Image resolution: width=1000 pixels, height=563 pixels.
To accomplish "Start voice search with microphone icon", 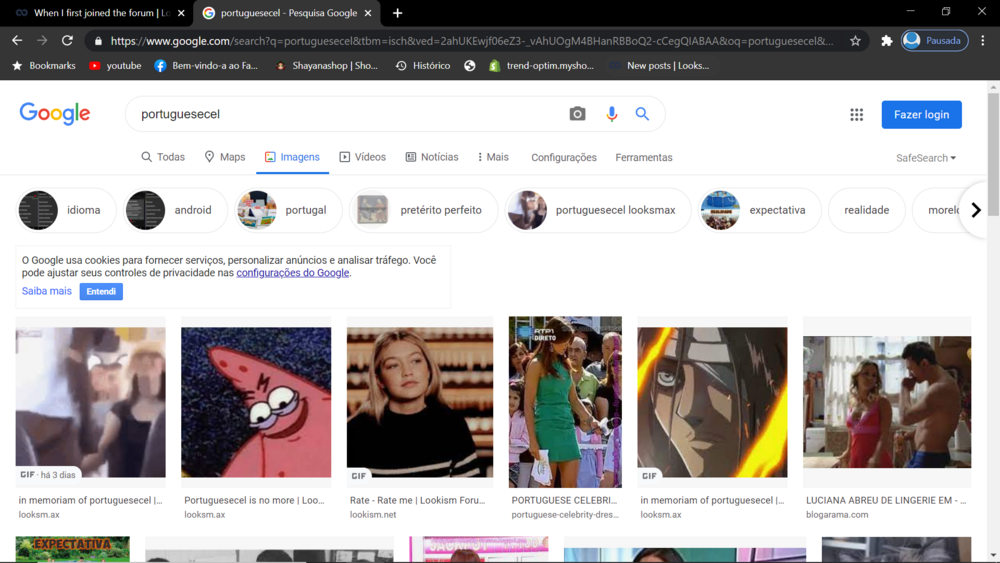I will (612, 114).
